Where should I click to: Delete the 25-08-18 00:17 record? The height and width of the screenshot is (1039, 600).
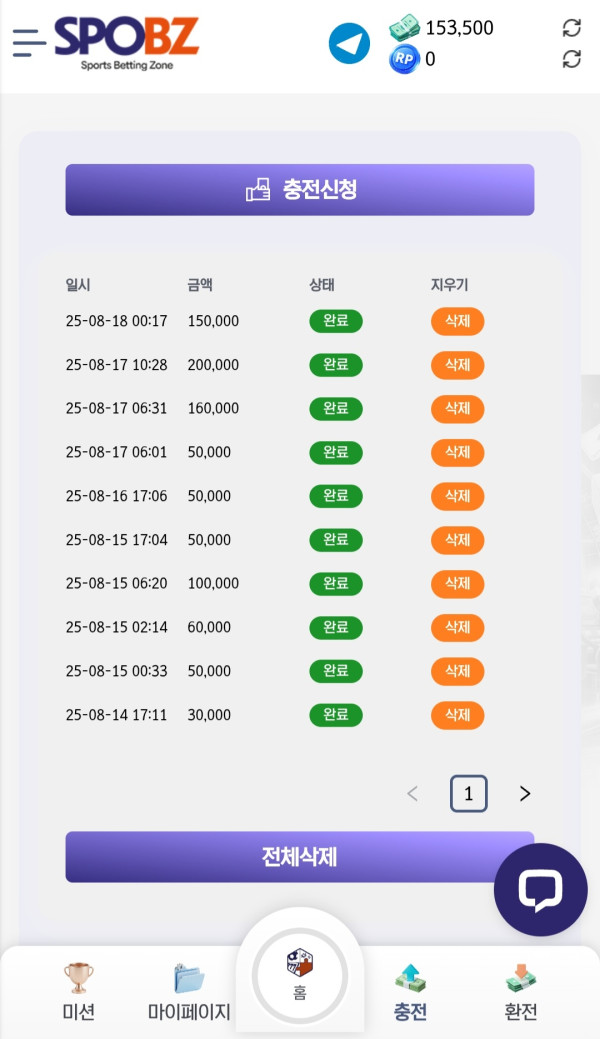point(457,321)
